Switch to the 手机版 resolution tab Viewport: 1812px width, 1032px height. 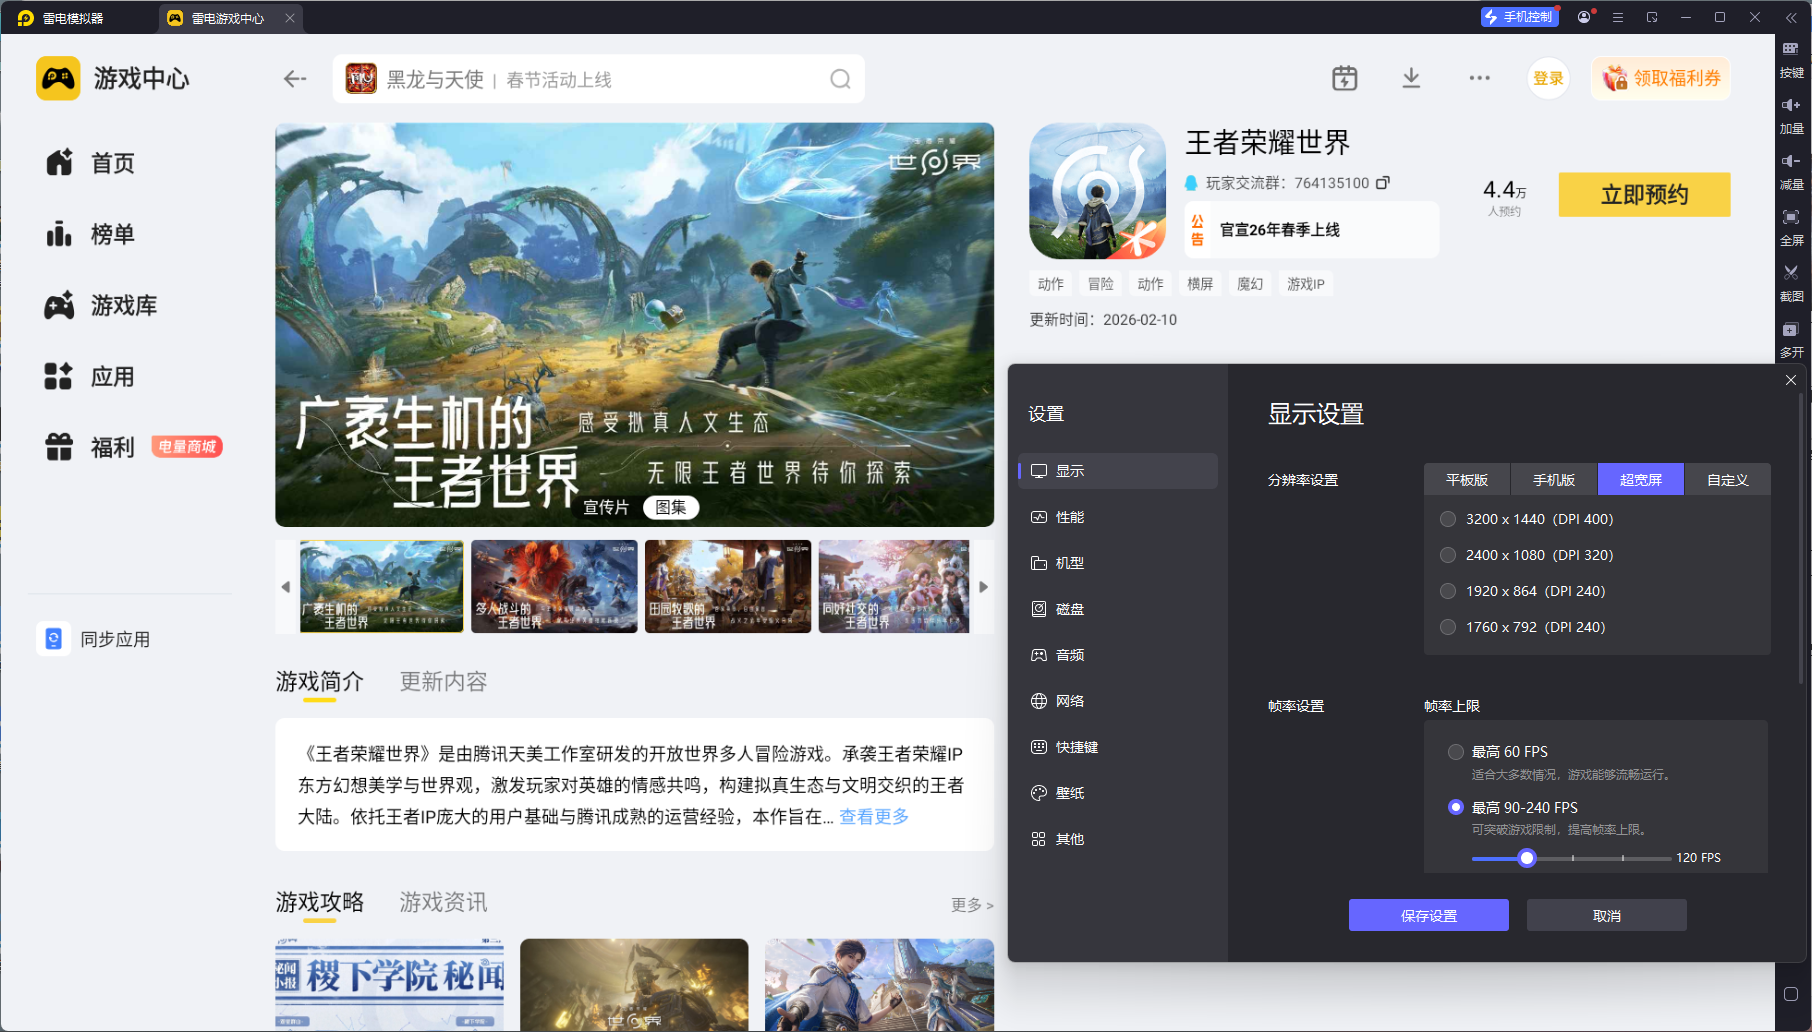[1554, 480]
